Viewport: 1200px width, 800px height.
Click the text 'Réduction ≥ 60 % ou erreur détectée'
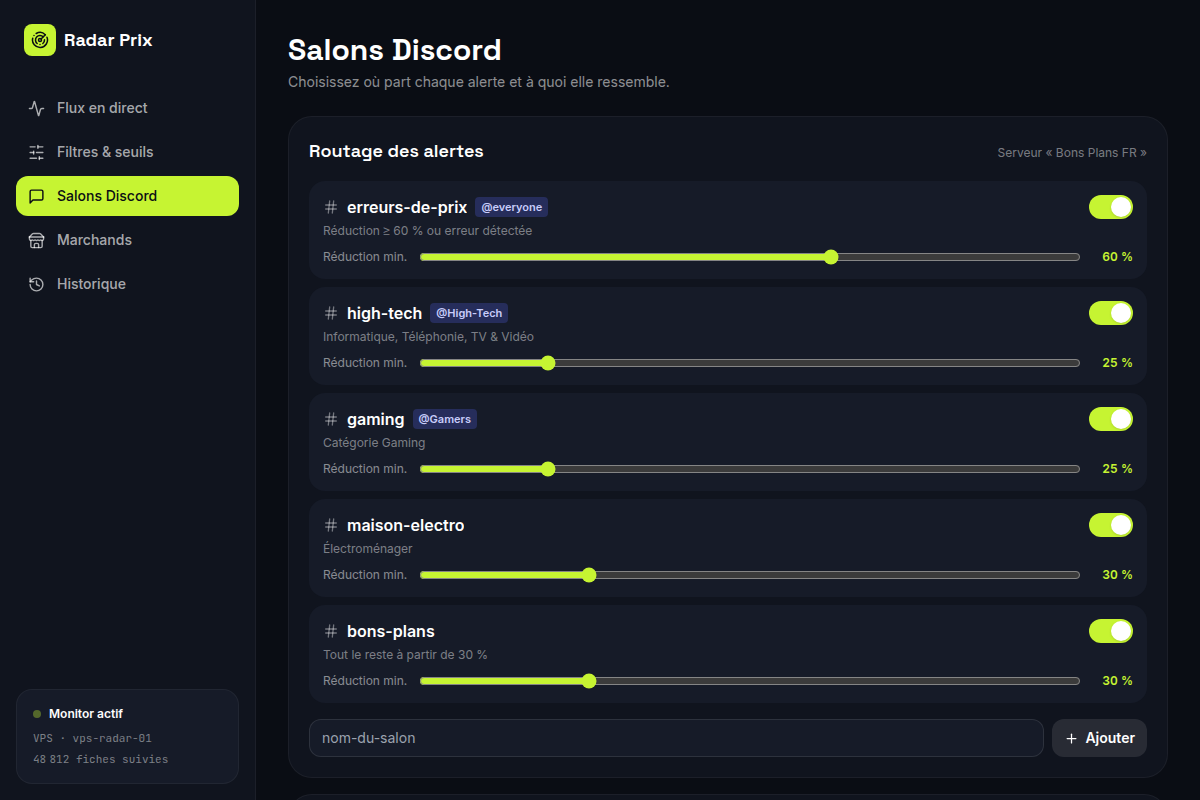(x=427, y=231)
